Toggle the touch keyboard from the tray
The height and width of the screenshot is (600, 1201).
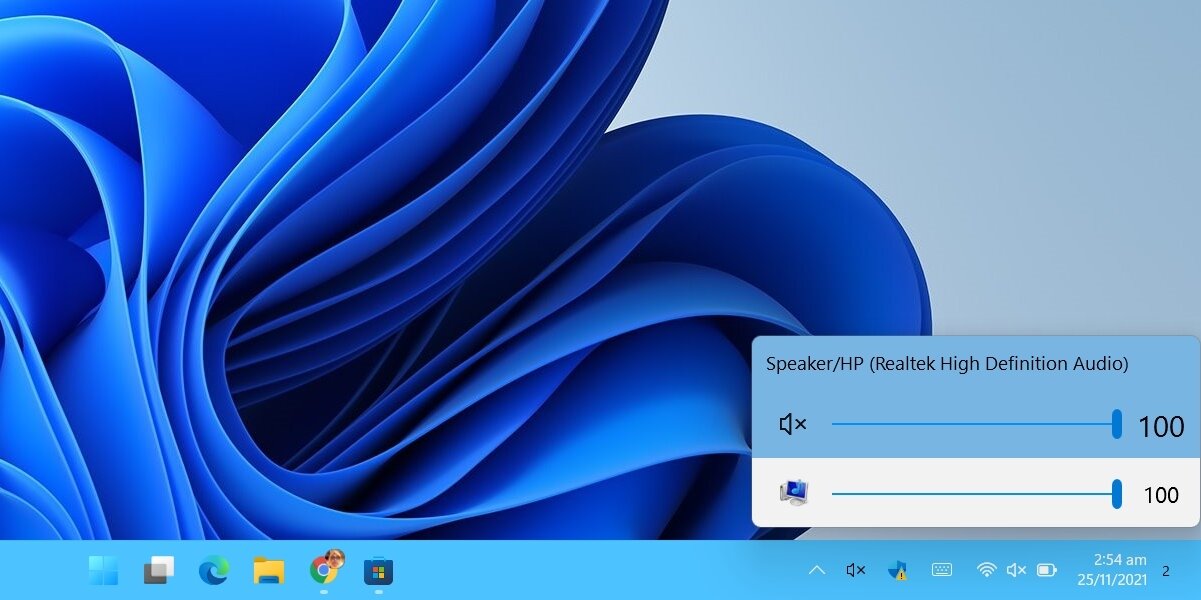coord(941,570)
